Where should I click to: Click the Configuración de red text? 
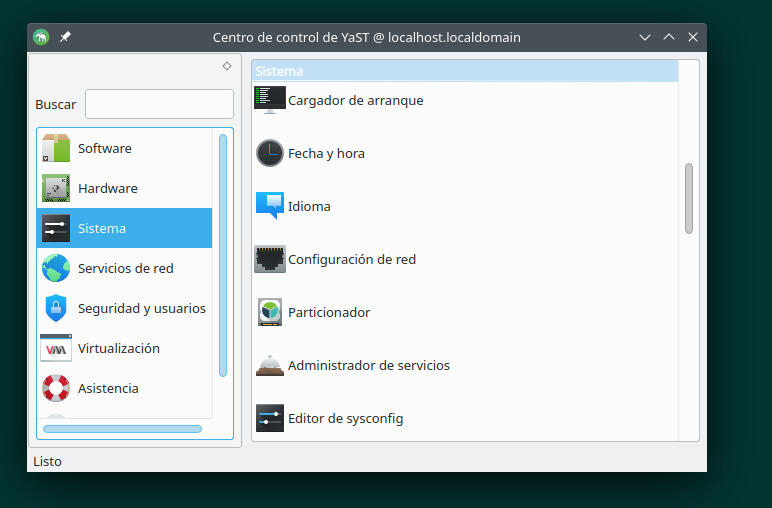[352, 259]
